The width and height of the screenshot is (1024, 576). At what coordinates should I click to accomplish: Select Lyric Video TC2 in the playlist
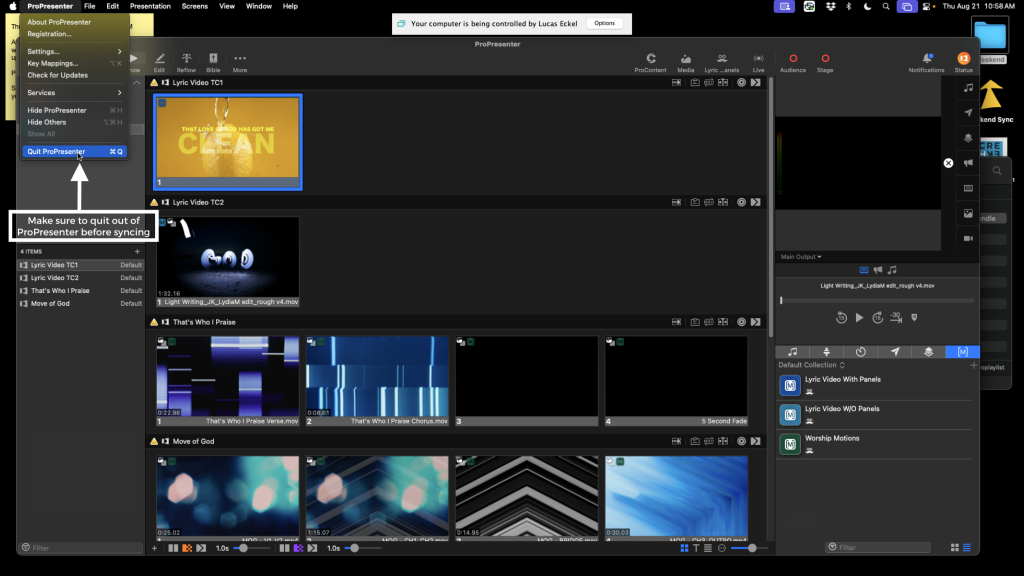[80, 278]
